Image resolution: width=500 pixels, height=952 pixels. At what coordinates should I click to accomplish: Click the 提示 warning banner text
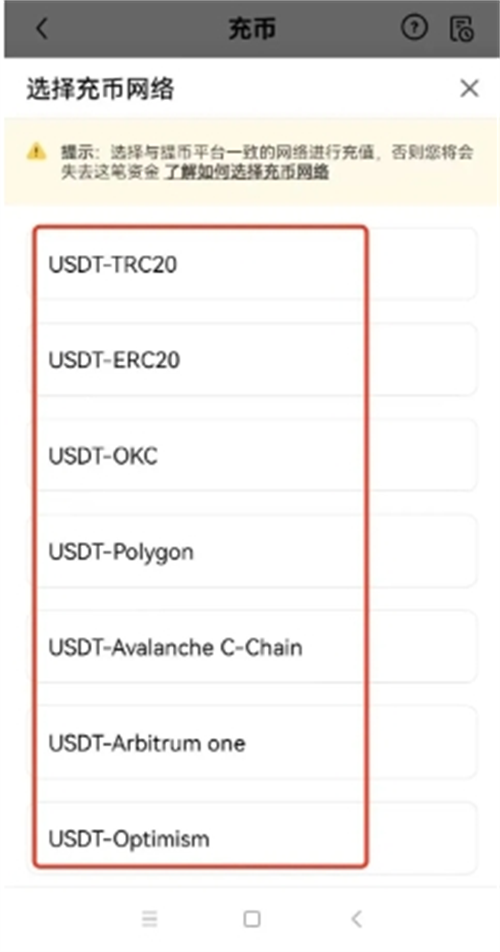267,162
